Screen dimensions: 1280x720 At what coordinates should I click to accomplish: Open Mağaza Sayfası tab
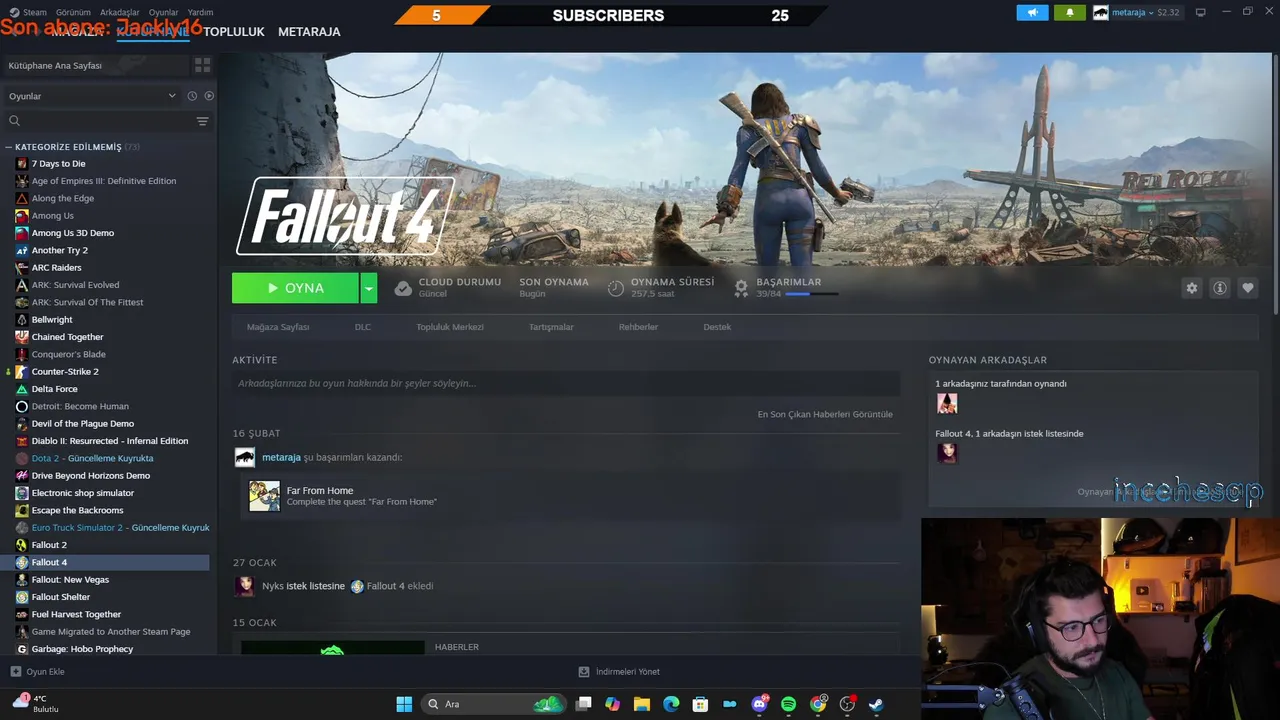click(278, 327)
